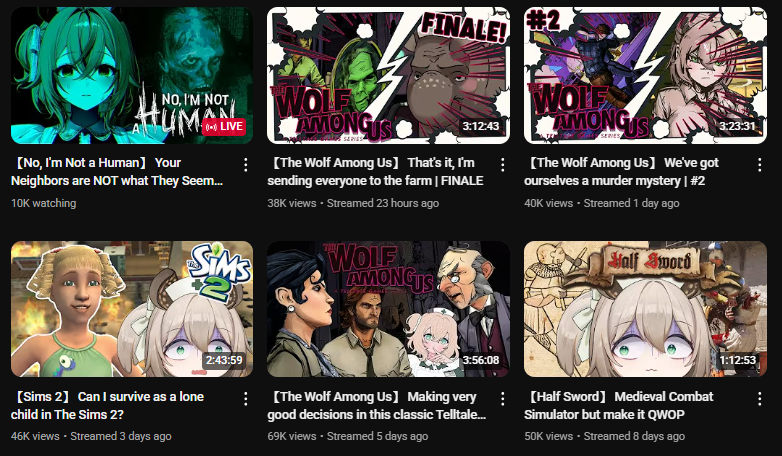Screen dimensions: 782x456
Task: Open The Sims 2 video thumbnail
Action: tap(132, 309)
